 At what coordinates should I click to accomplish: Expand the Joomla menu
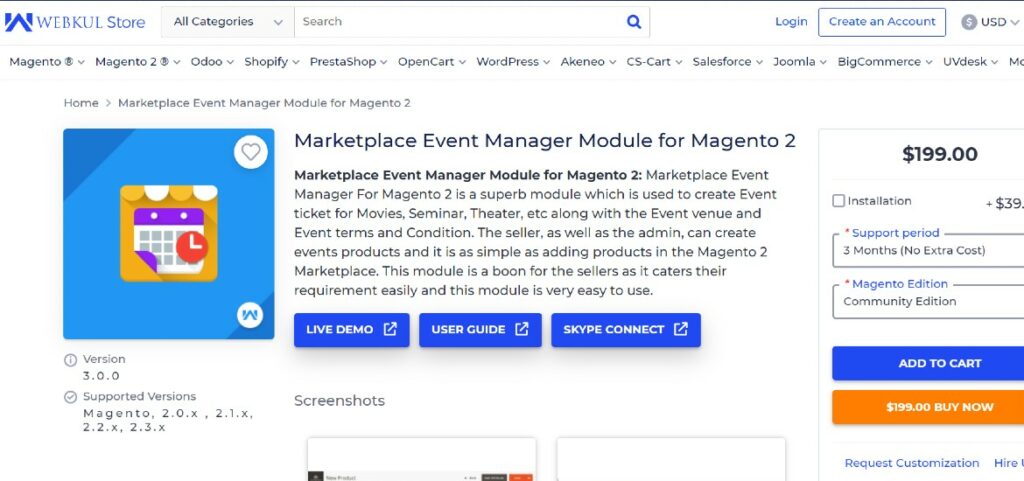(x=800, y=62)
